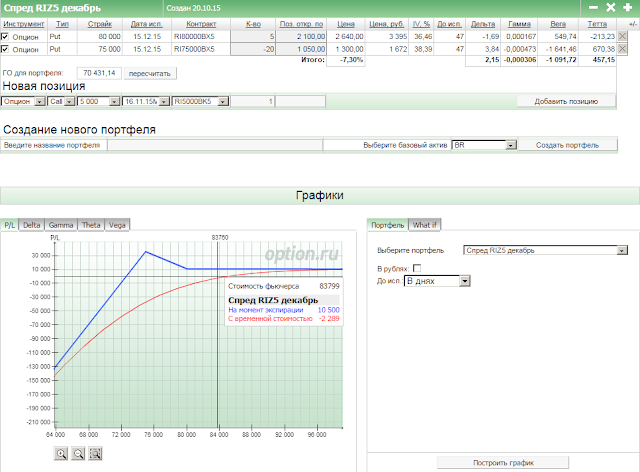Screen dimensions: 640x472
Task: Sort by the Тетта column header
Action: click(x=597, y=24)
